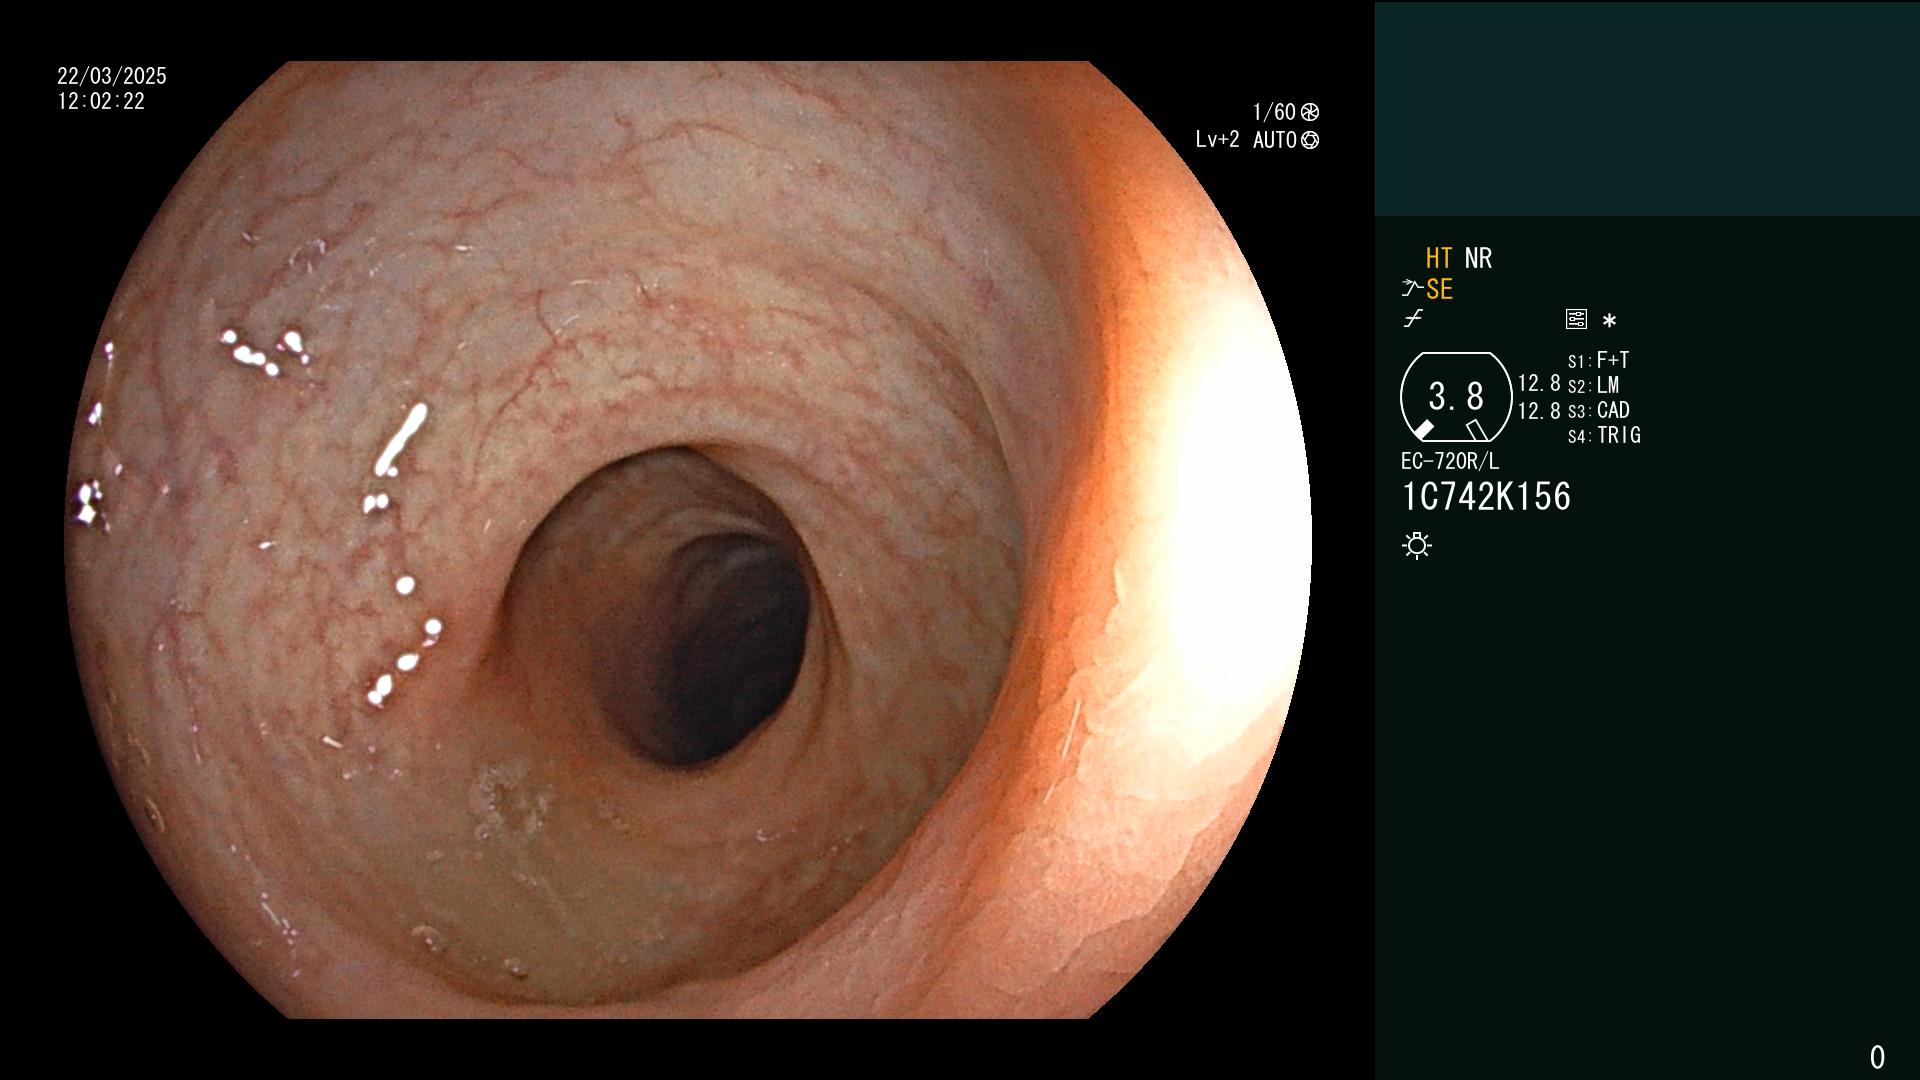Click the serial number 1C742K156
1920x1080 pixels.
click(1486, 497)
